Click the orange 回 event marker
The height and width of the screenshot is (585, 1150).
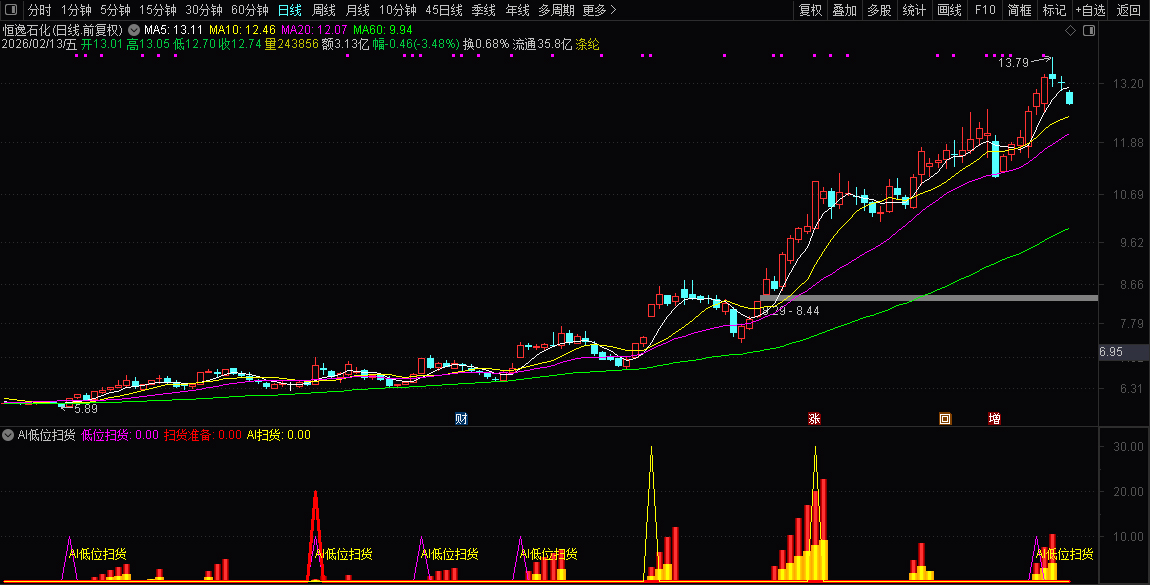click(944, 418)
